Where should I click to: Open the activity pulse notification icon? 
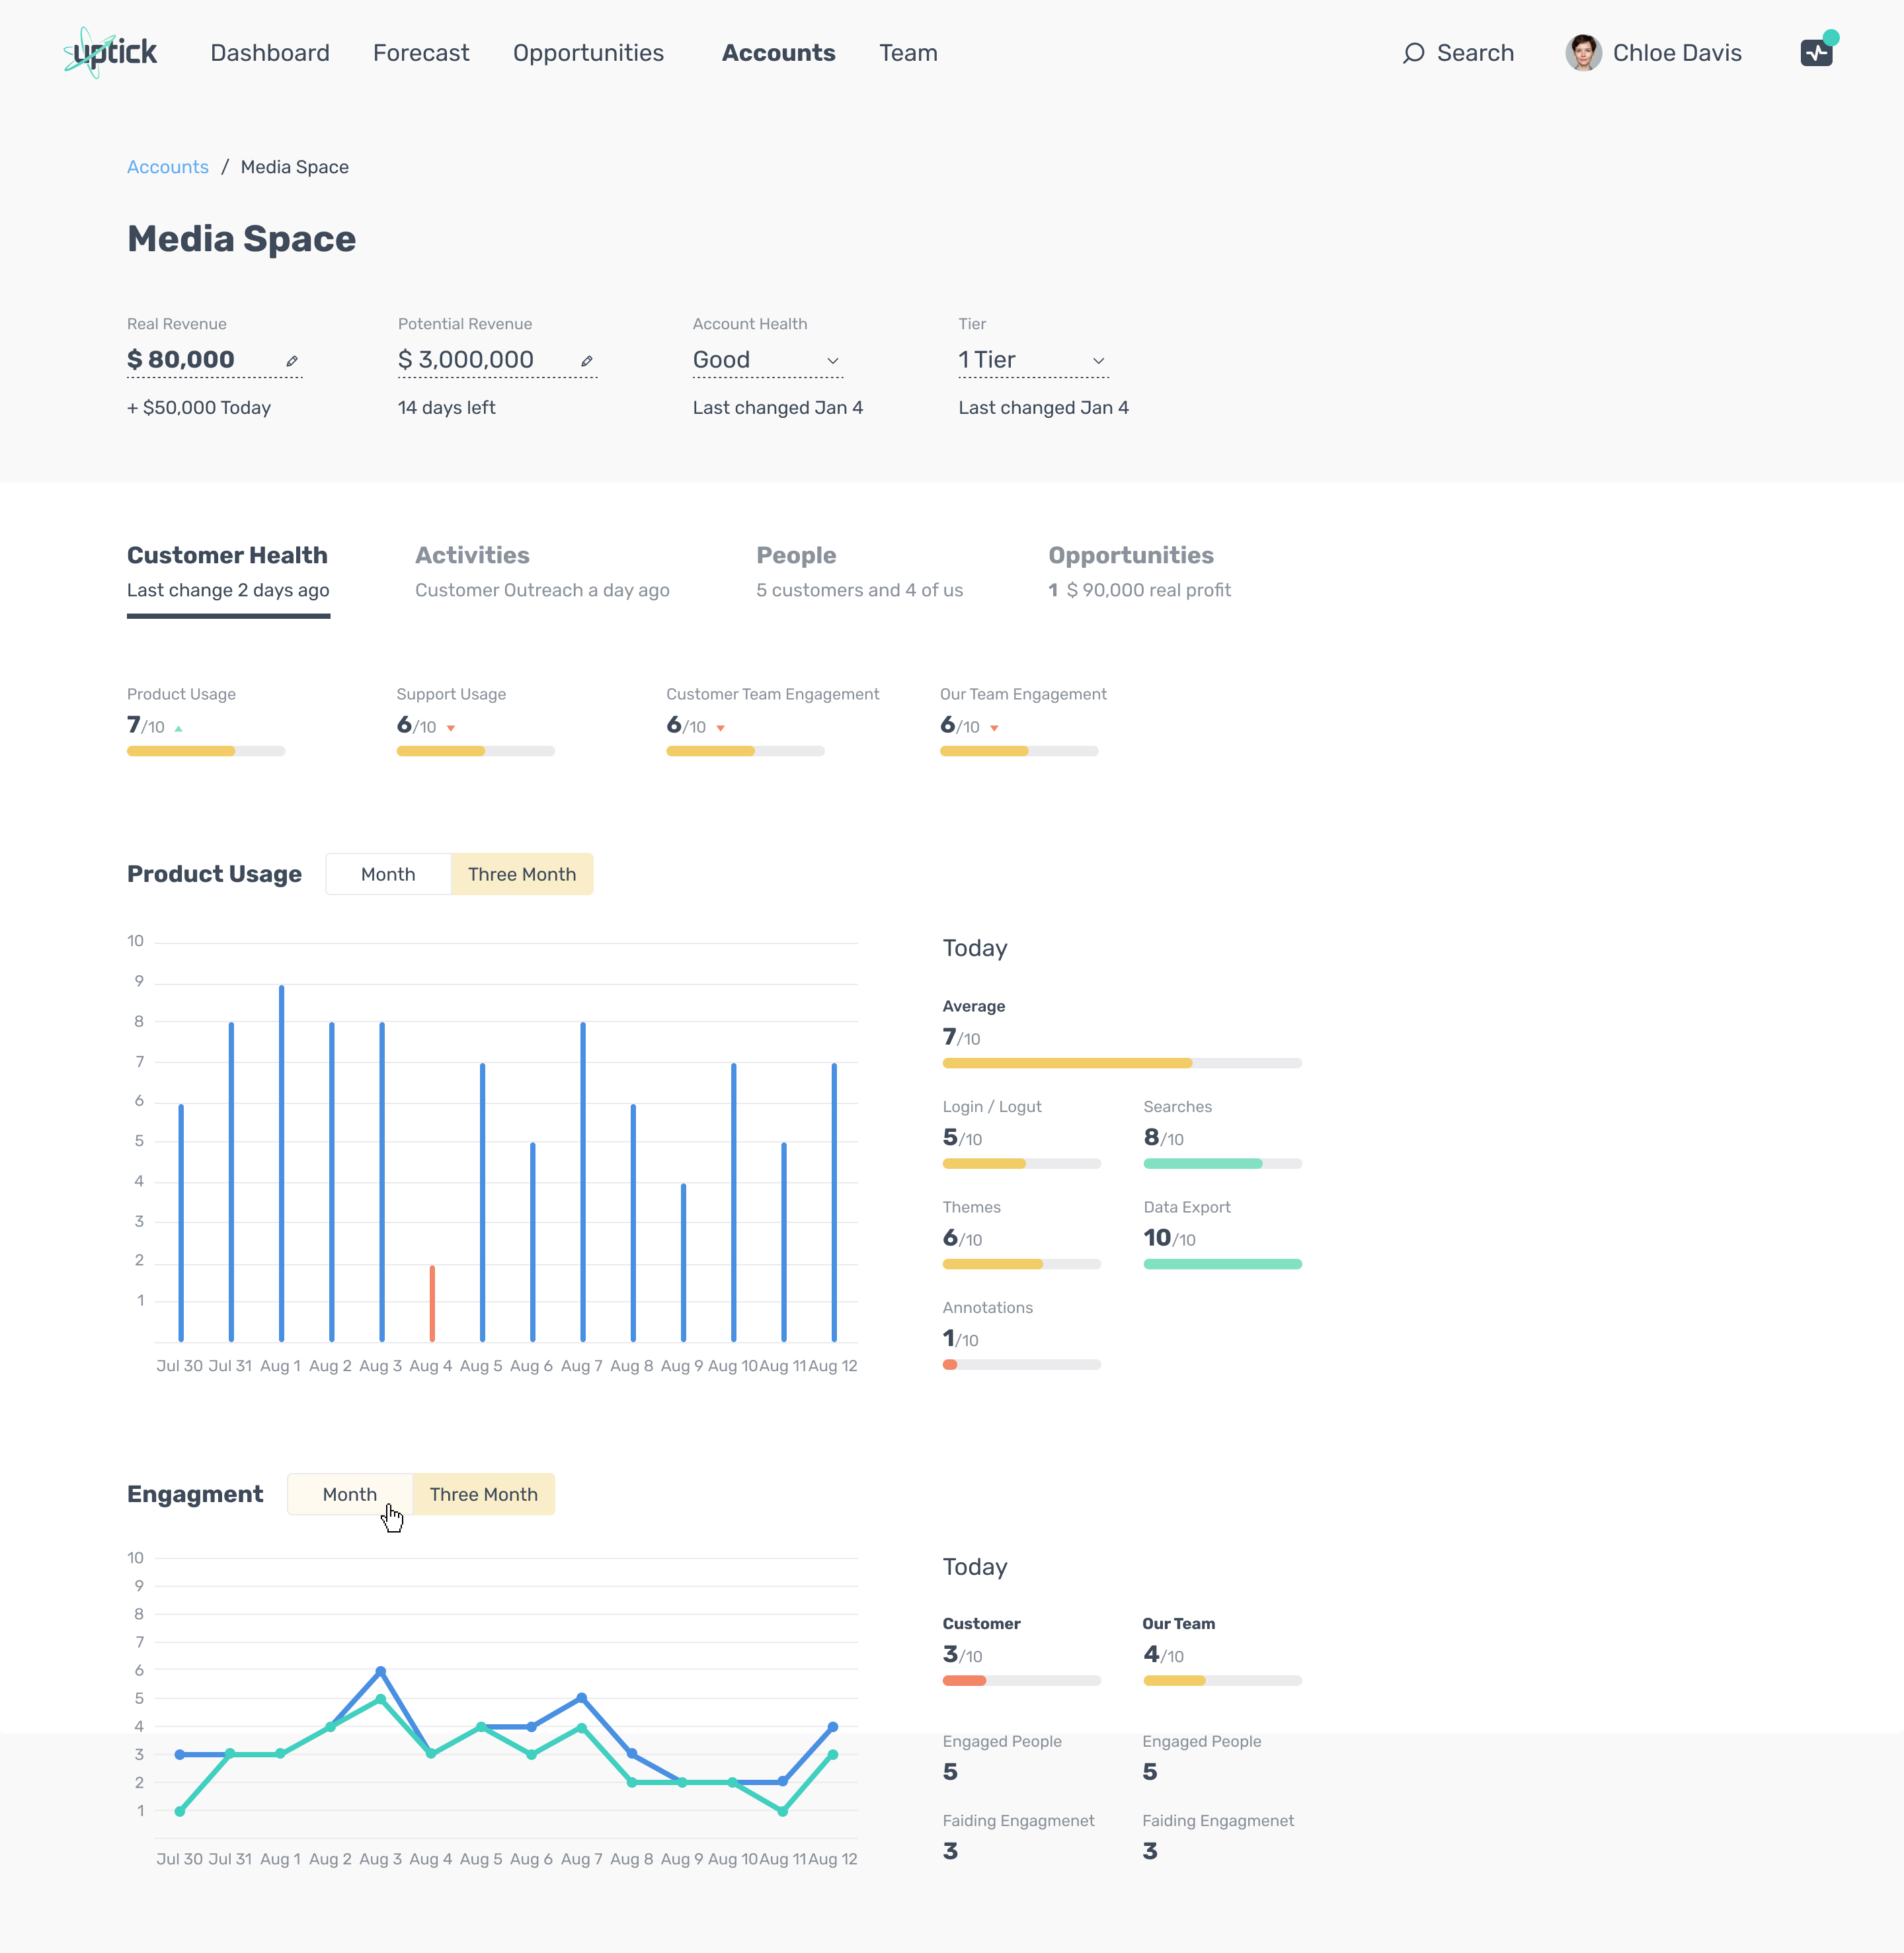pyautogui.click(x=1816, y=53)
